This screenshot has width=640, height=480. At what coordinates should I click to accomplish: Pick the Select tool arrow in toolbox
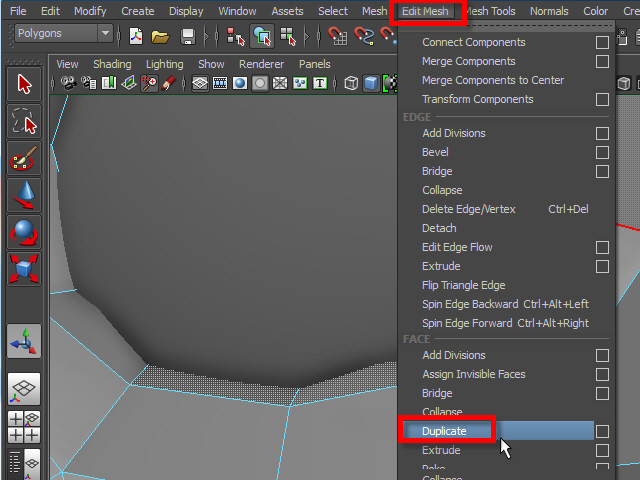24,84
